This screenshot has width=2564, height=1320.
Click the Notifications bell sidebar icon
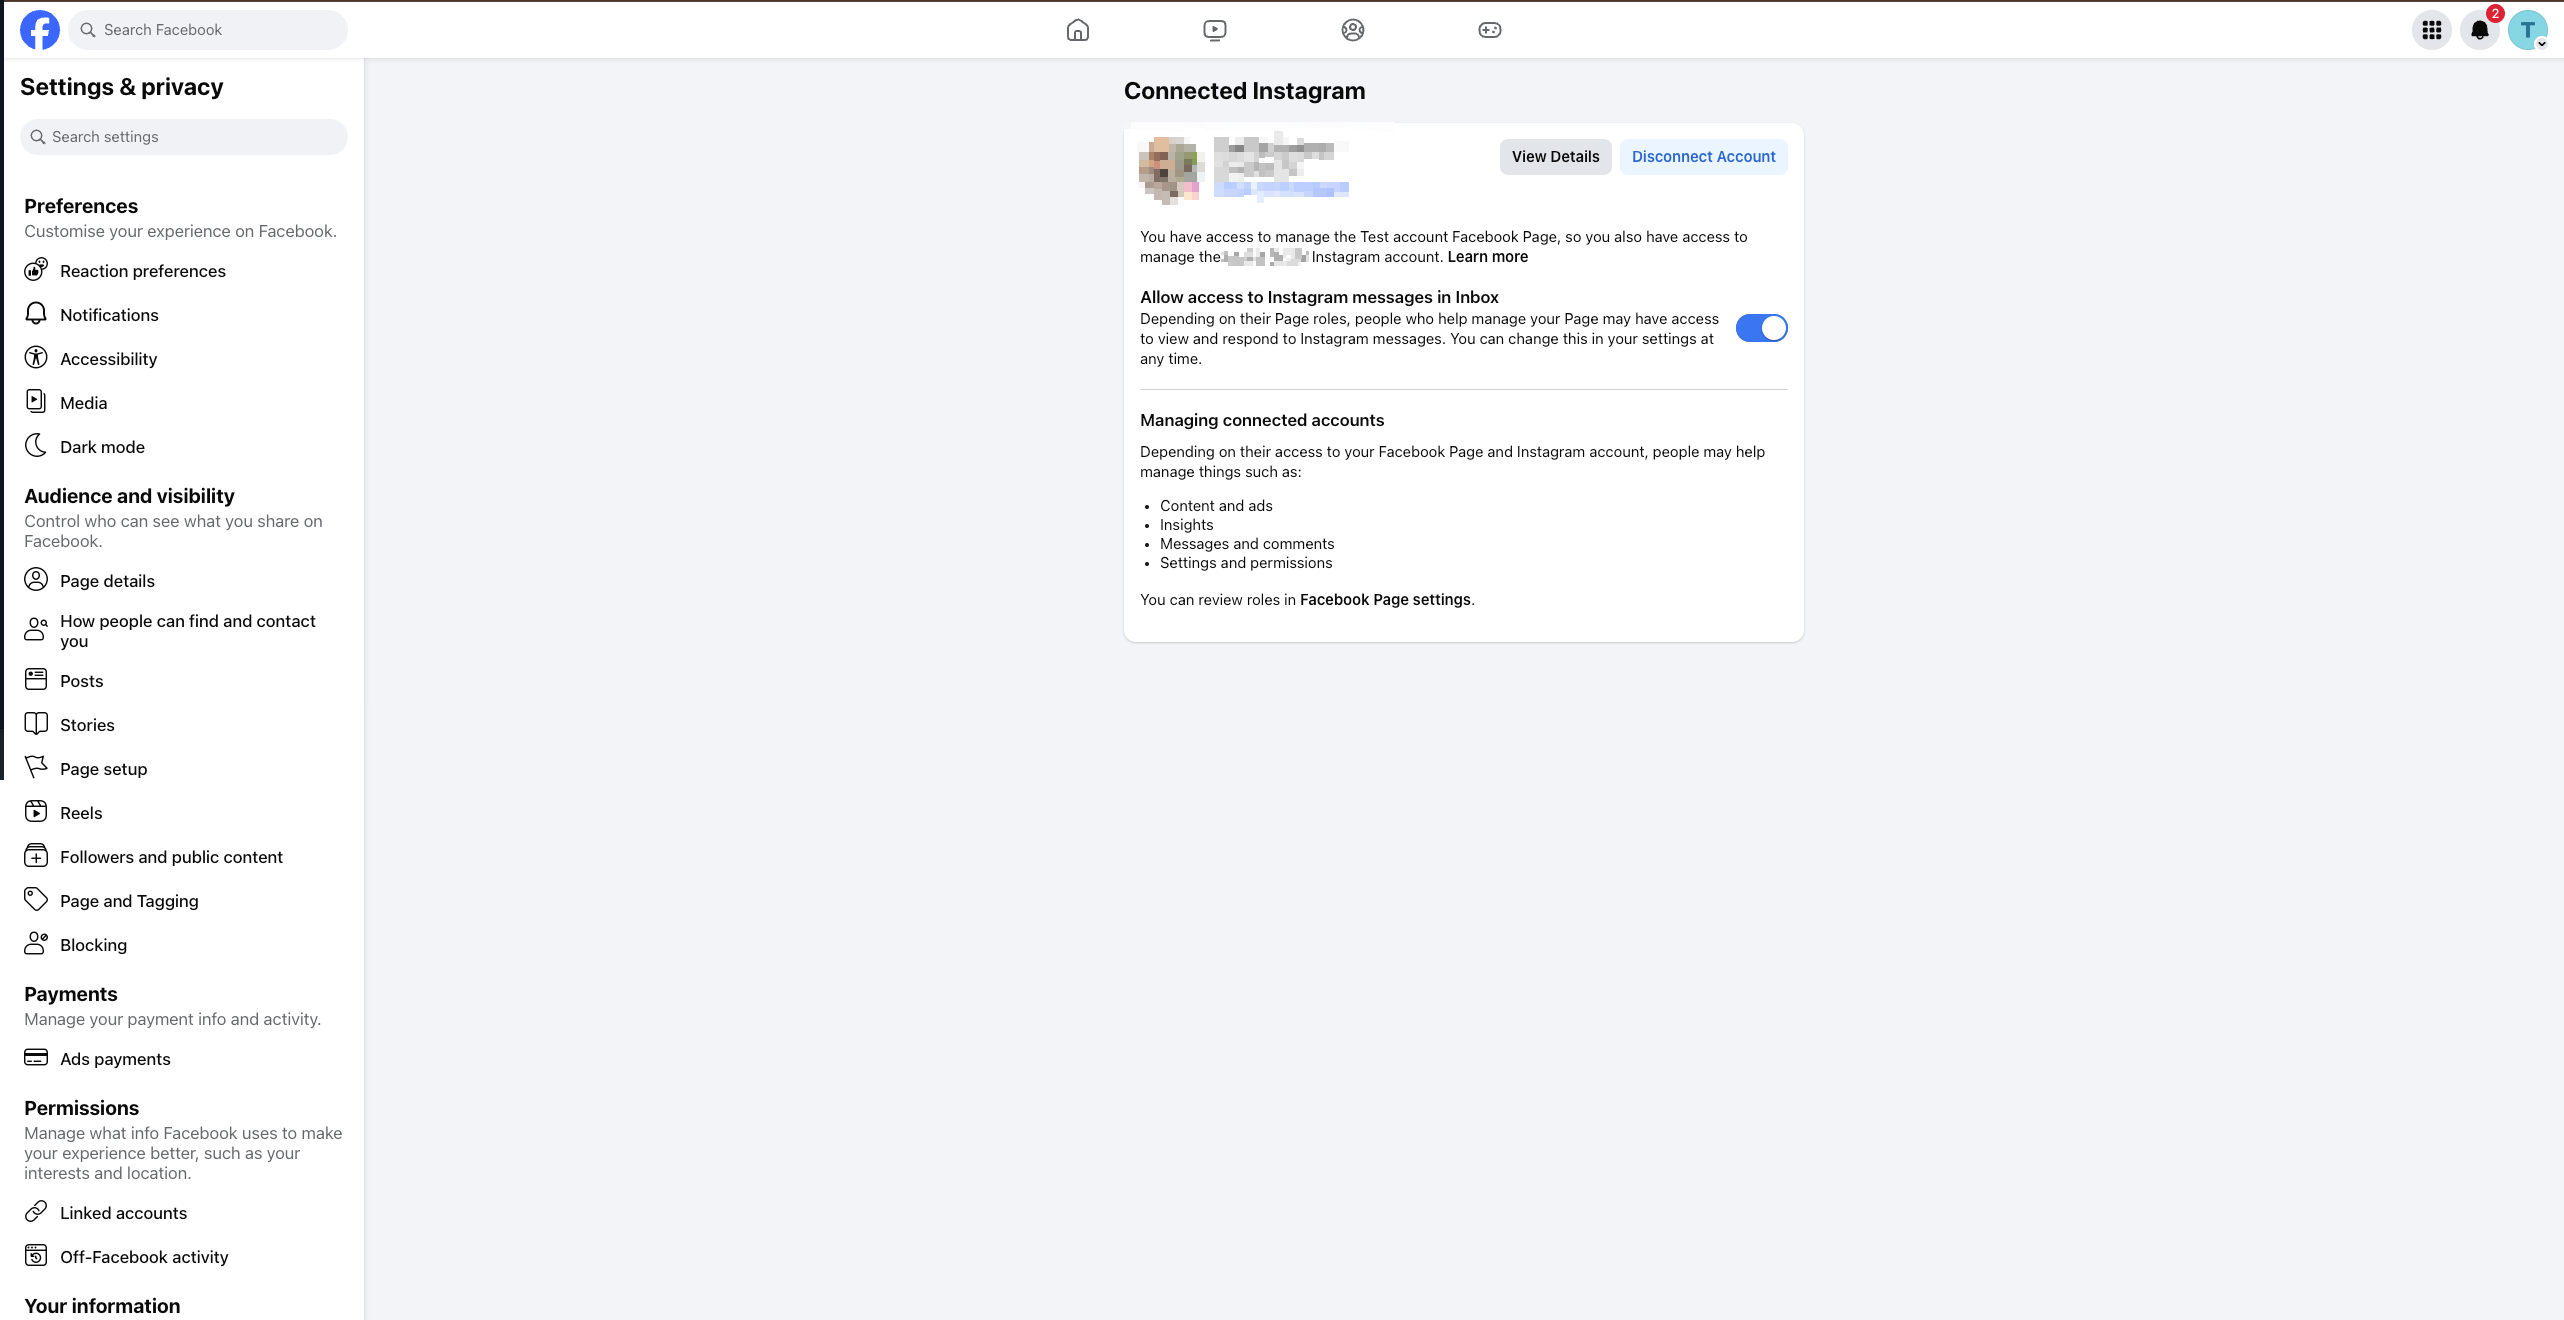point(36,314)
